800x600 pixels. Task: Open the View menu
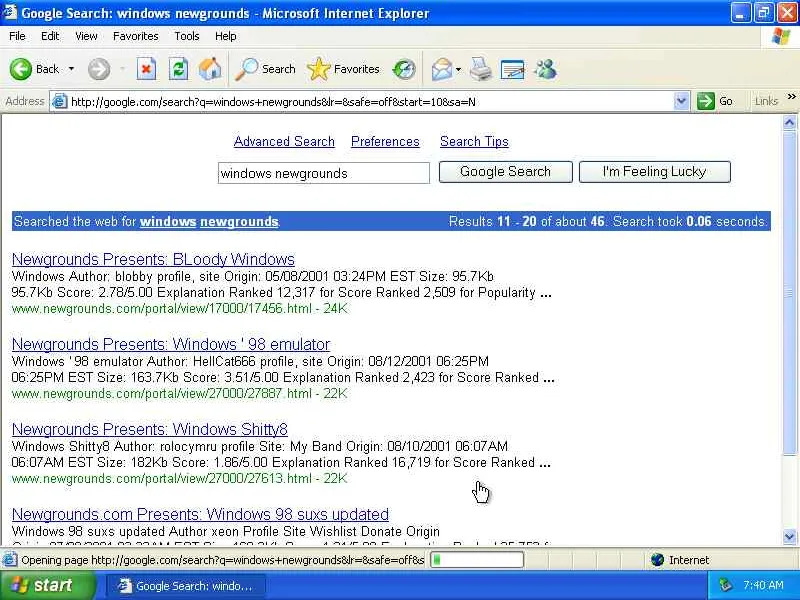(86, 36)
